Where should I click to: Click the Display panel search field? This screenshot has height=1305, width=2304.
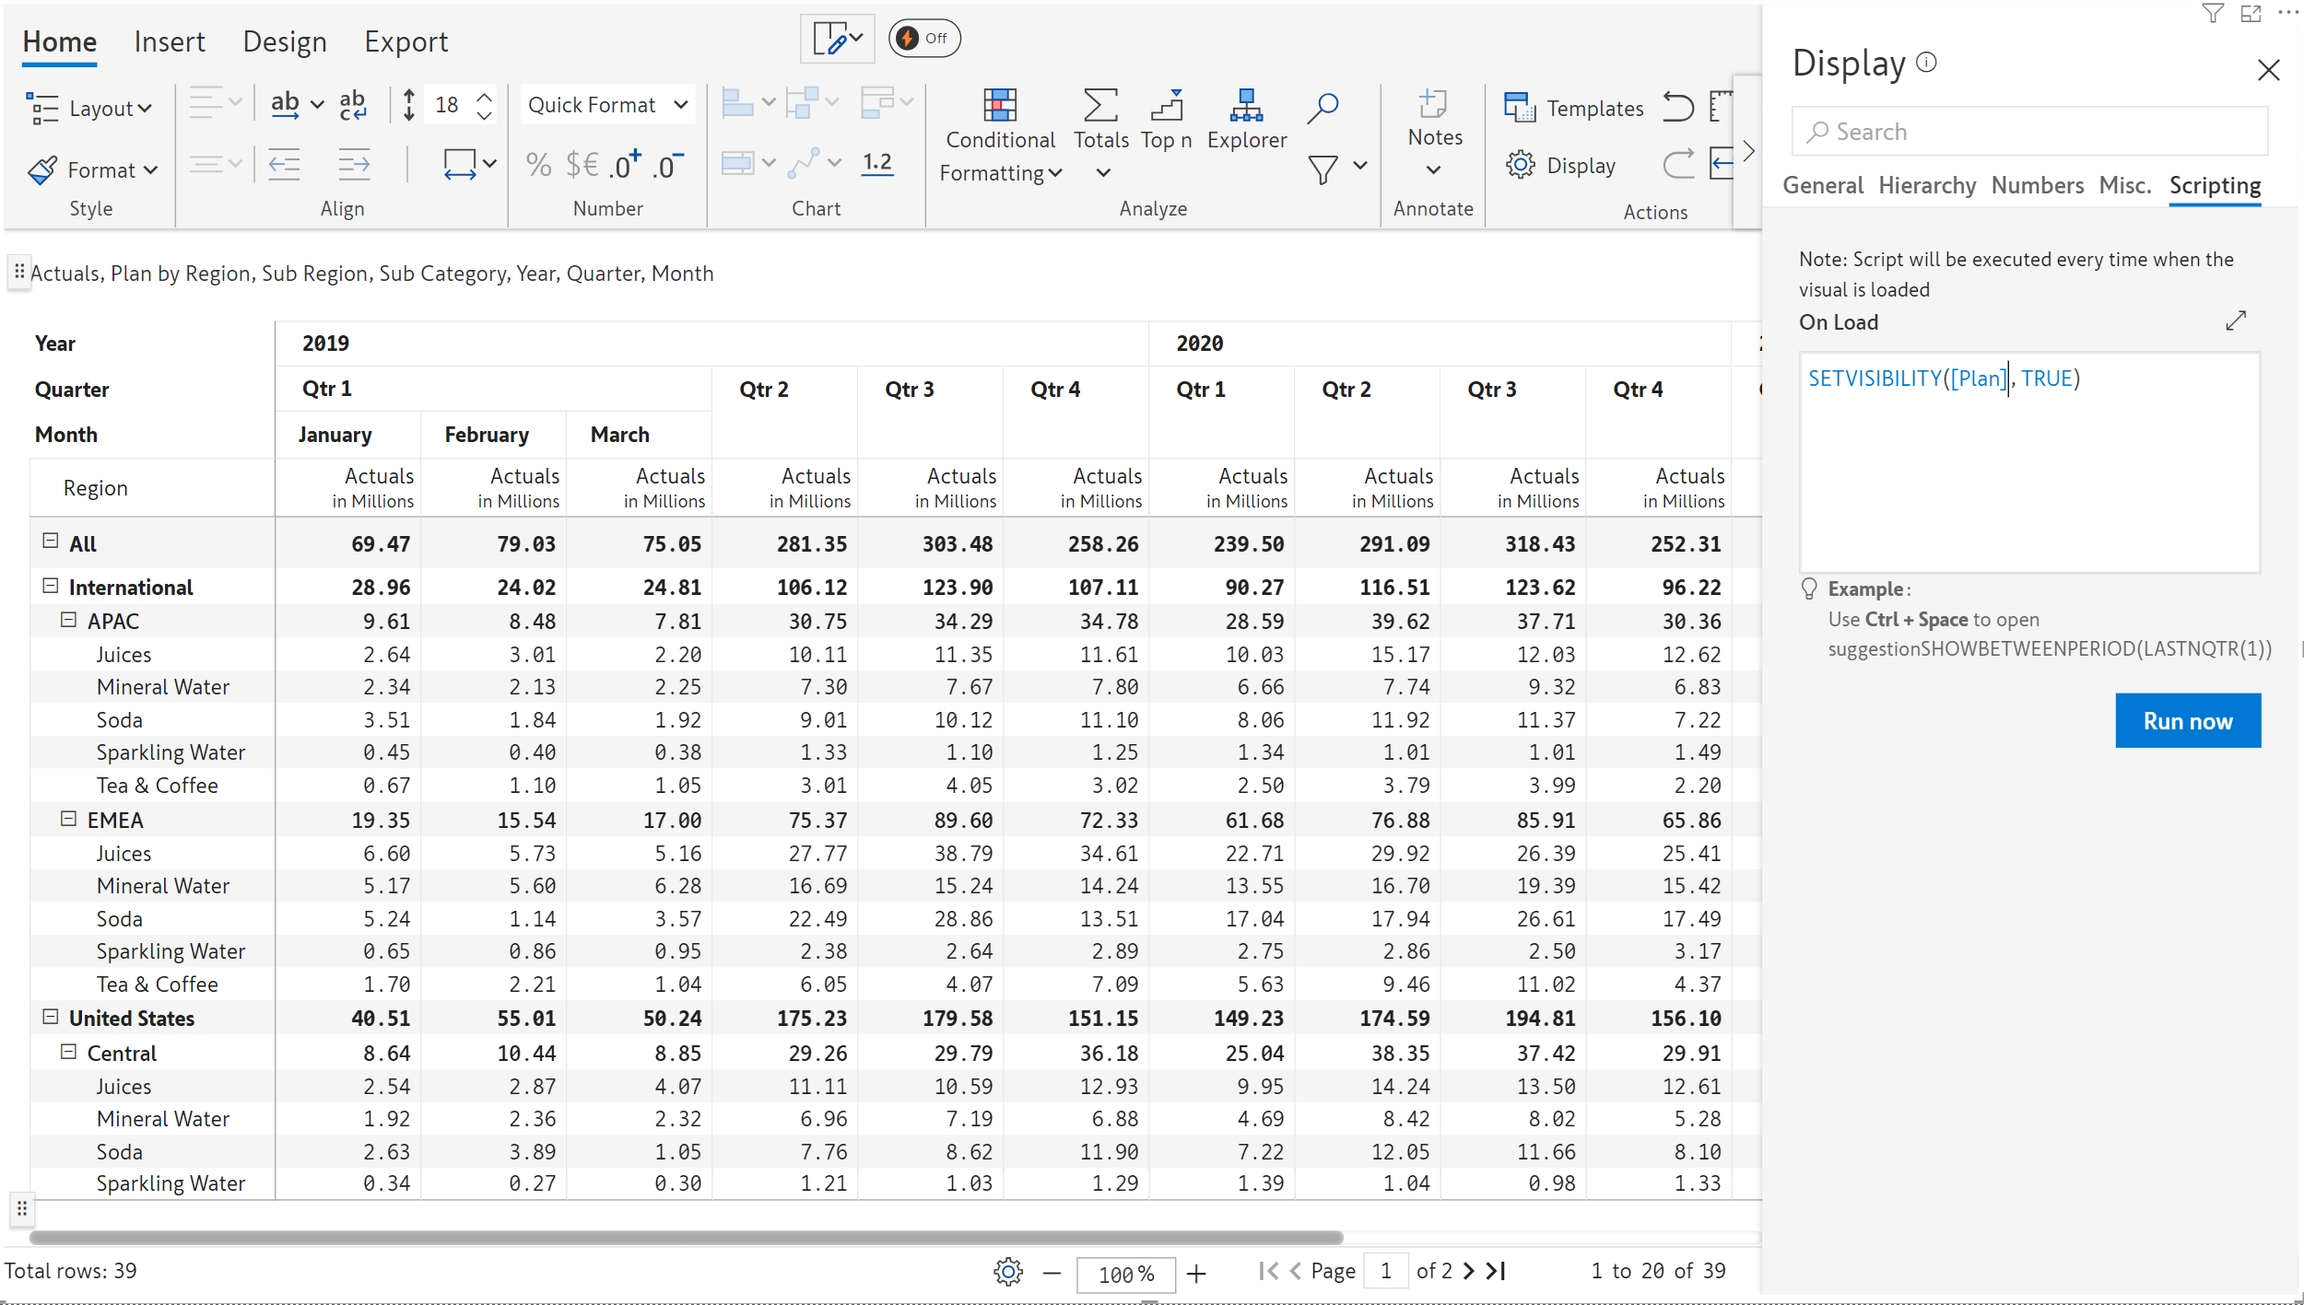pyautogui.click(x=2030, y=132)
